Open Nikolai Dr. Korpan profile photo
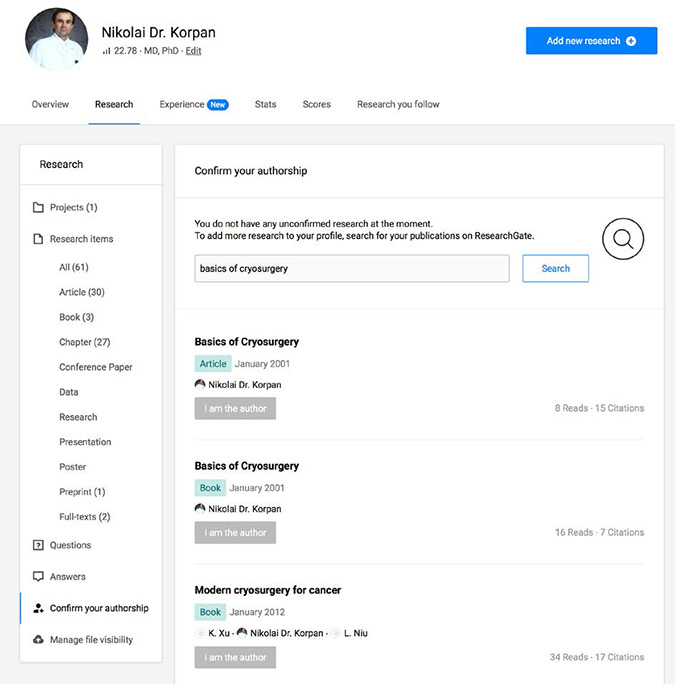This screenshot has height=684, width=675. [x=57, y=39]
